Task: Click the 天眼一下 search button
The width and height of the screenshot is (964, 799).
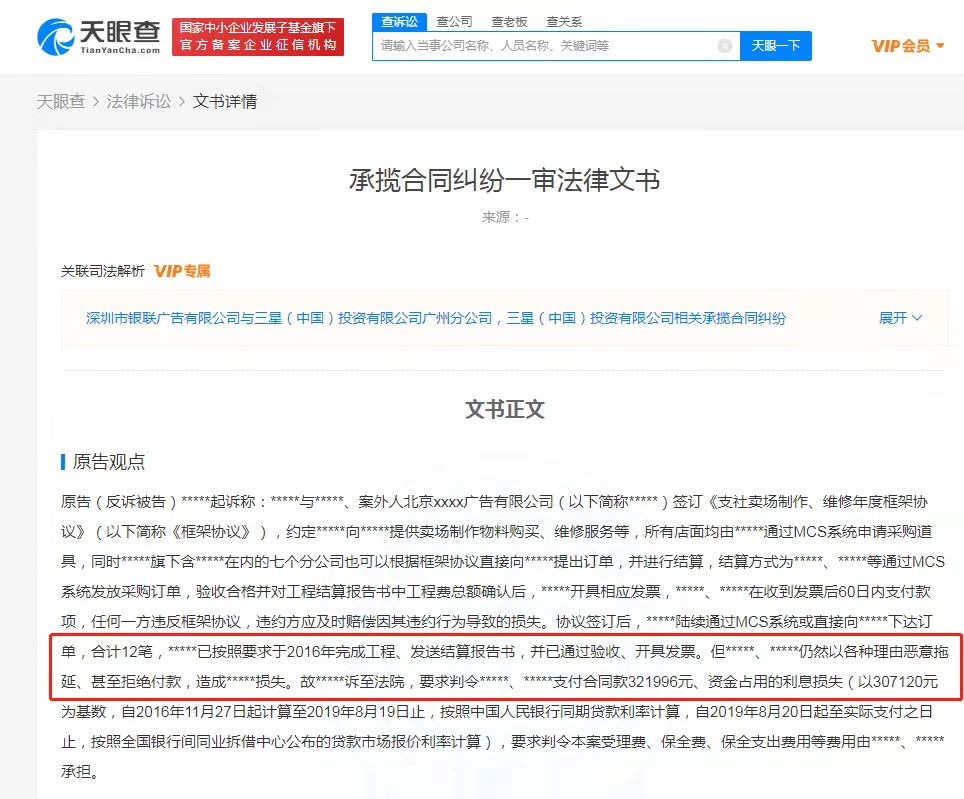Action: click(775, 45)
